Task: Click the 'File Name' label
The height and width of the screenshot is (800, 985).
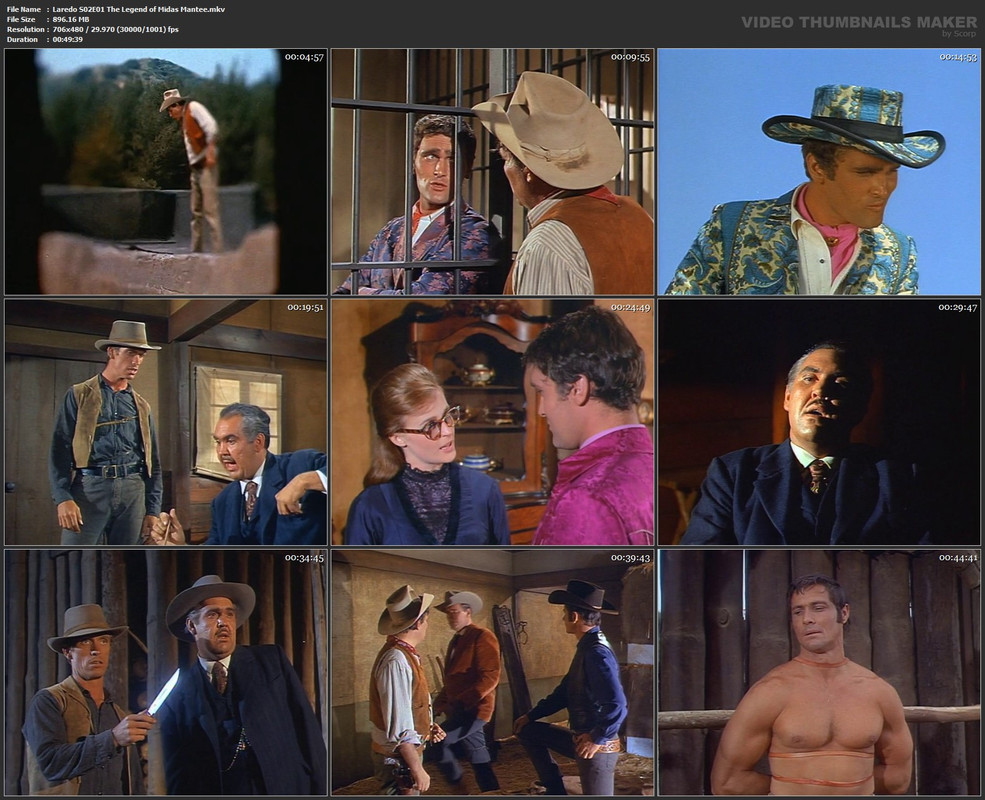Action: tap(24, 9)
